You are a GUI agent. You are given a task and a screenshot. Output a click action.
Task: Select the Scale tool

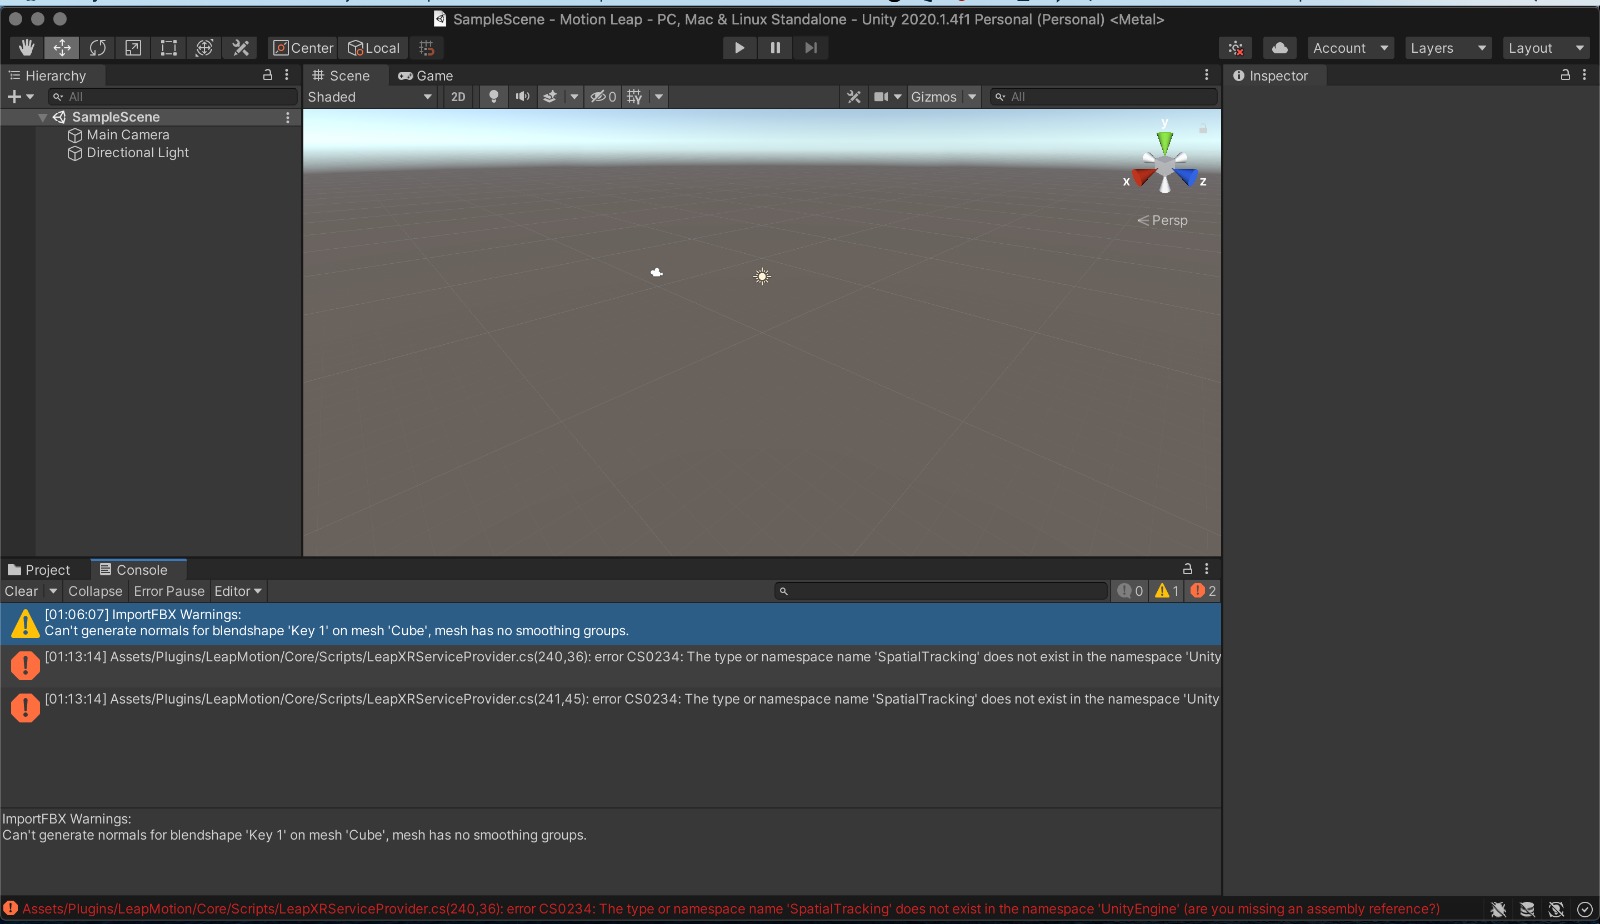[x=133, y=48]
